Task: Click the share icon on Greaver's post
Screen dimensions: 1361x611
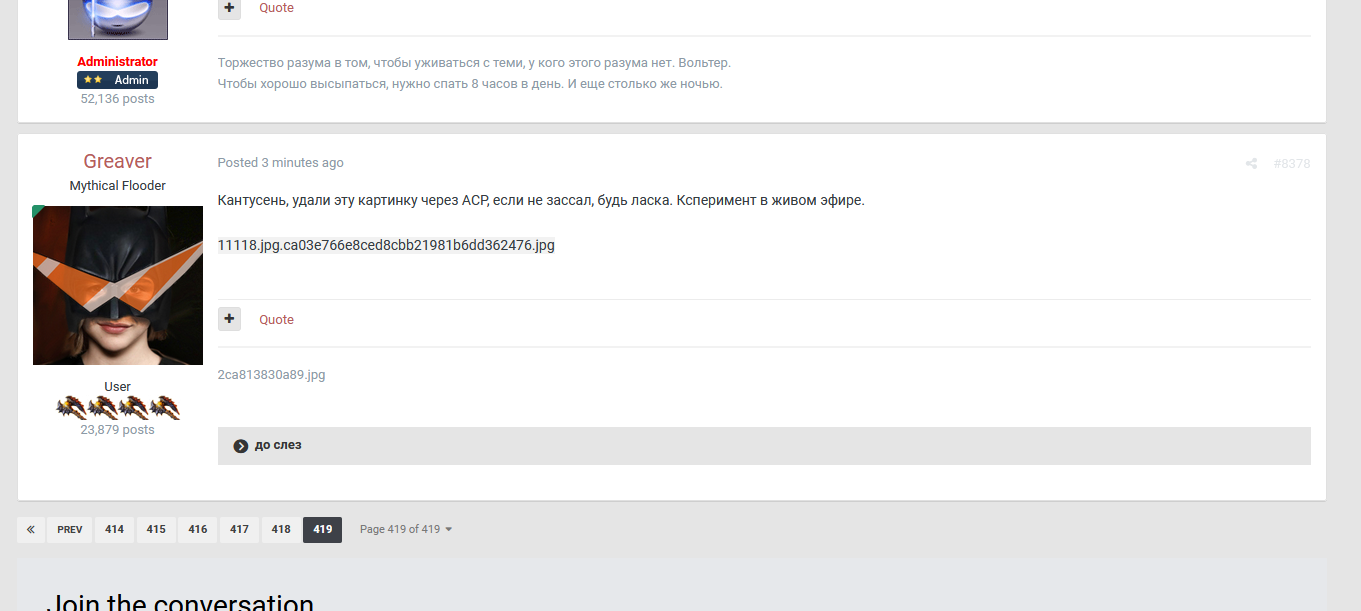Action: (x=1250, y=163)
